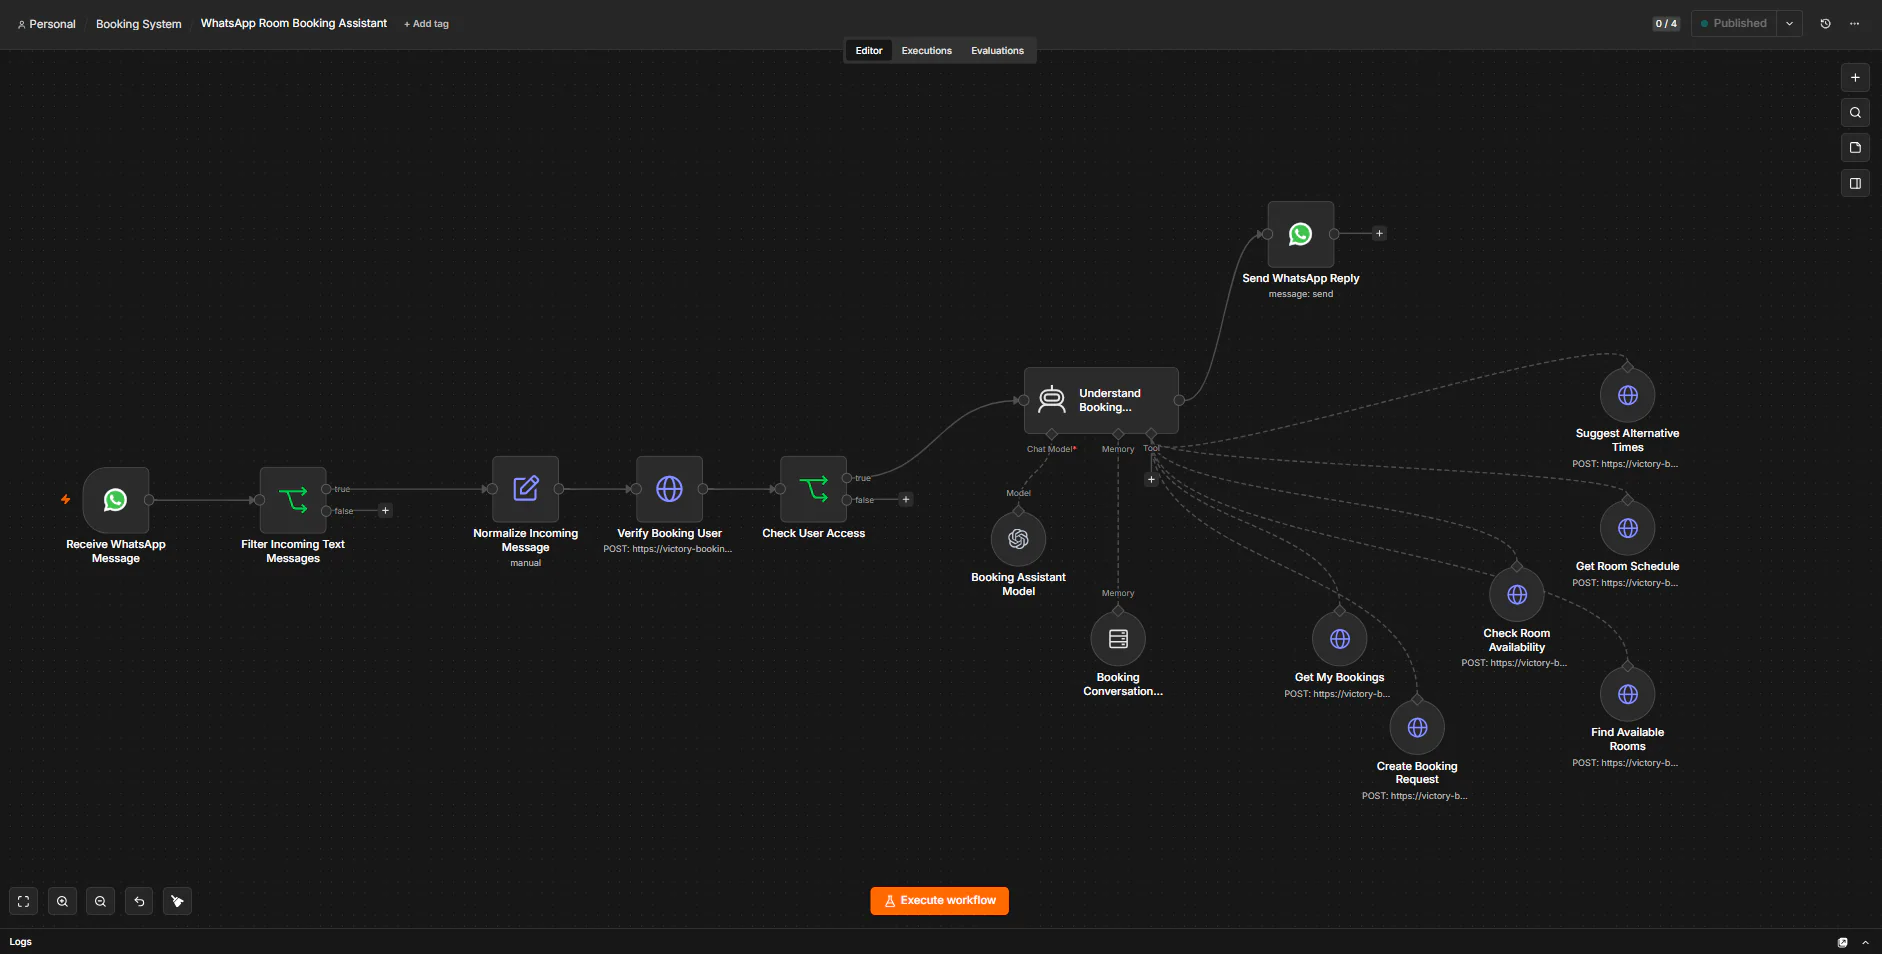This screenshot has width=1882, height=954.
Task: Switch to the Evaluations tab
Action: [x=997, y=50]
